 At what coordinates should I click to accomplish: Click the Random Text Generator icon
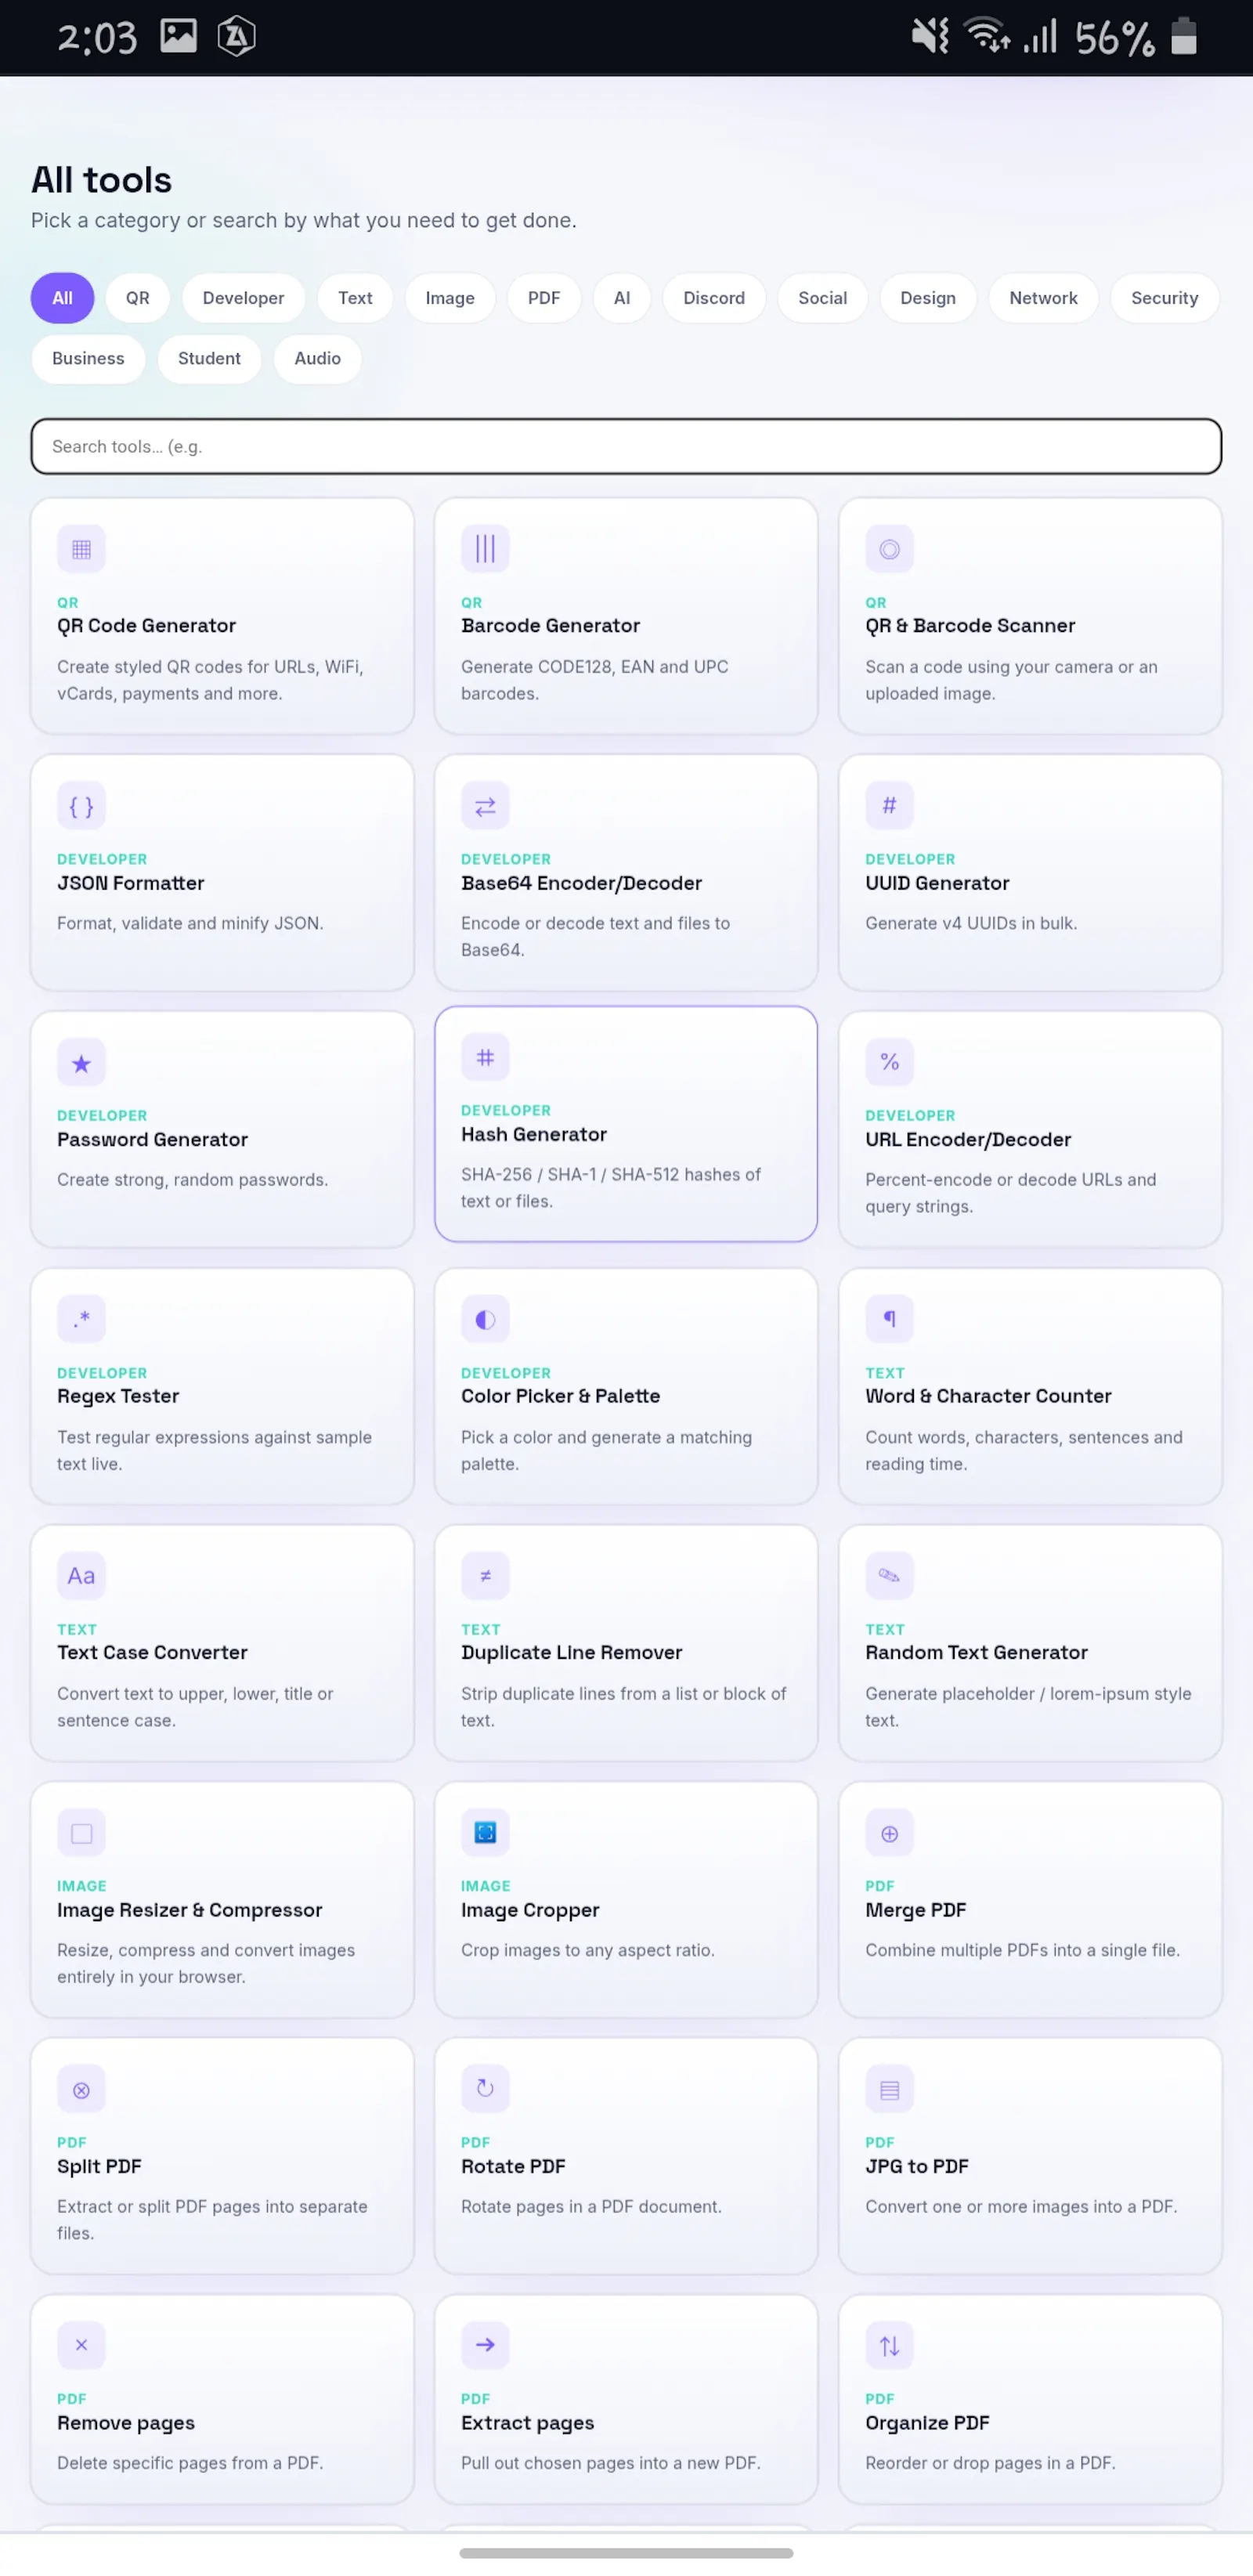point(889,1576)
